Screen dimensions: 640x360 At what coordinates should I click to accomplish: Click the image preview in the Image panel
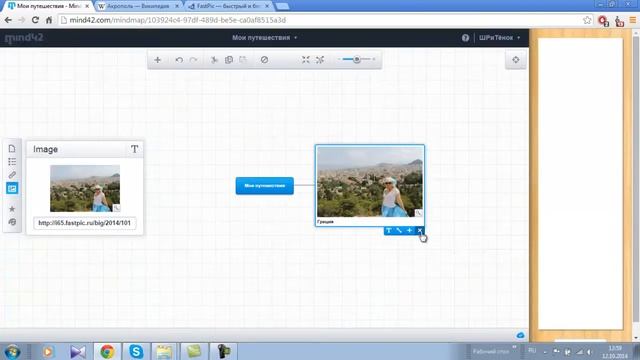[85, 188]
